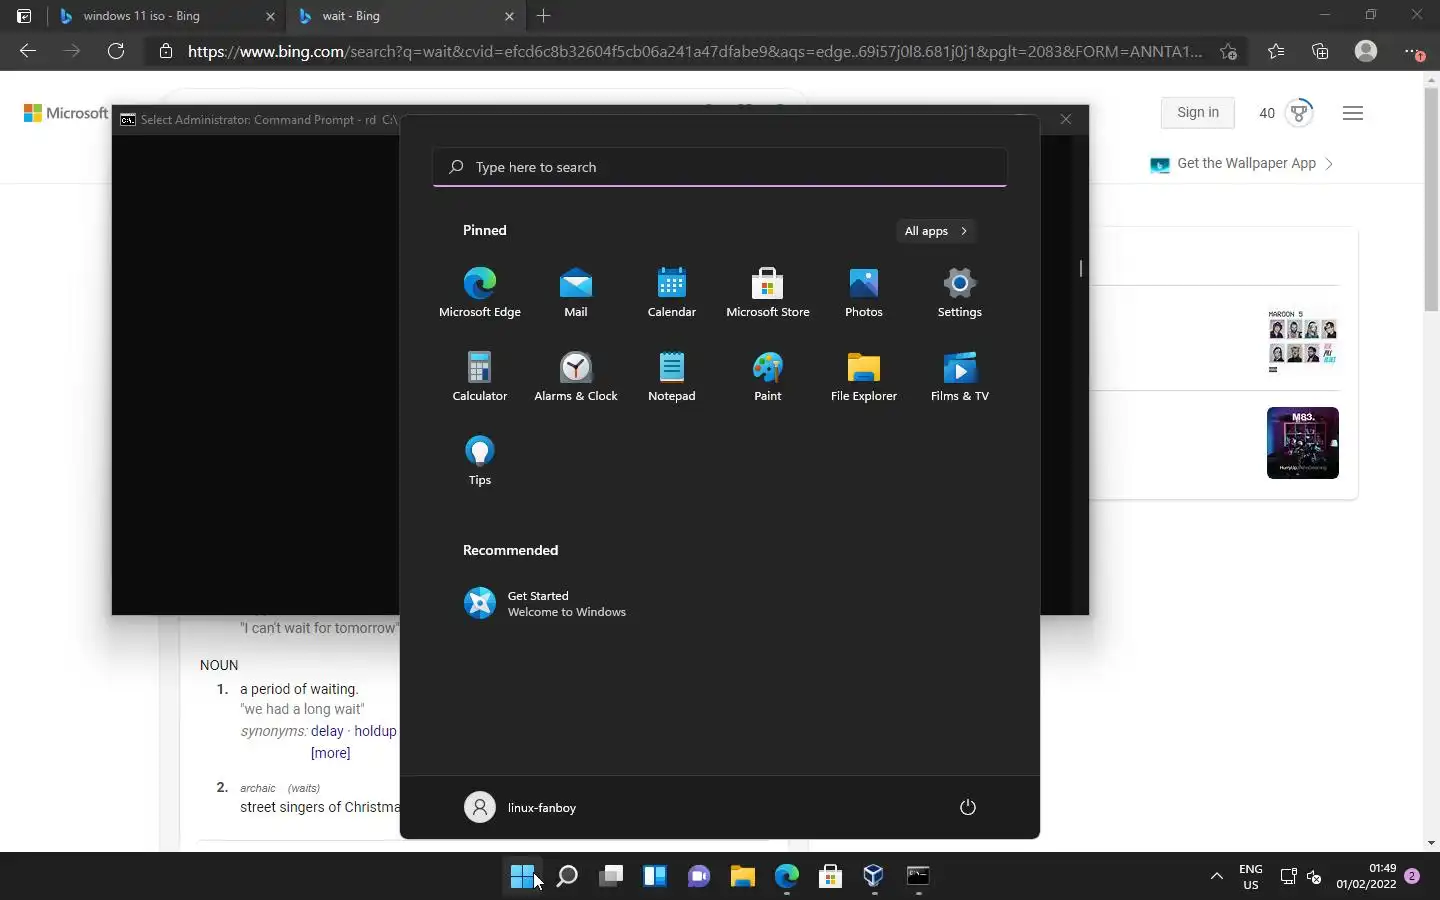1440x900 pixels.
Task: Select the 'wait - Bing' tab
Action: tap(406, 16)
